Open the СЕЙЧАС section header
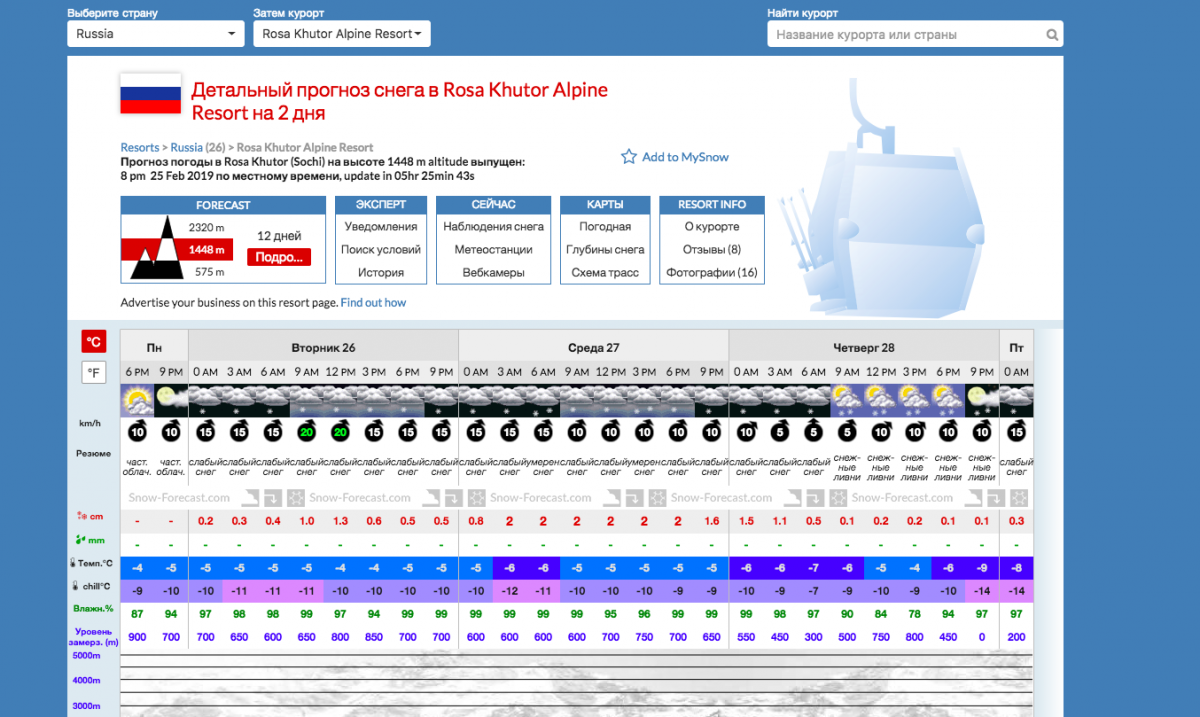The width and height of the screenshot is (1200, 717). click(494, 205)
